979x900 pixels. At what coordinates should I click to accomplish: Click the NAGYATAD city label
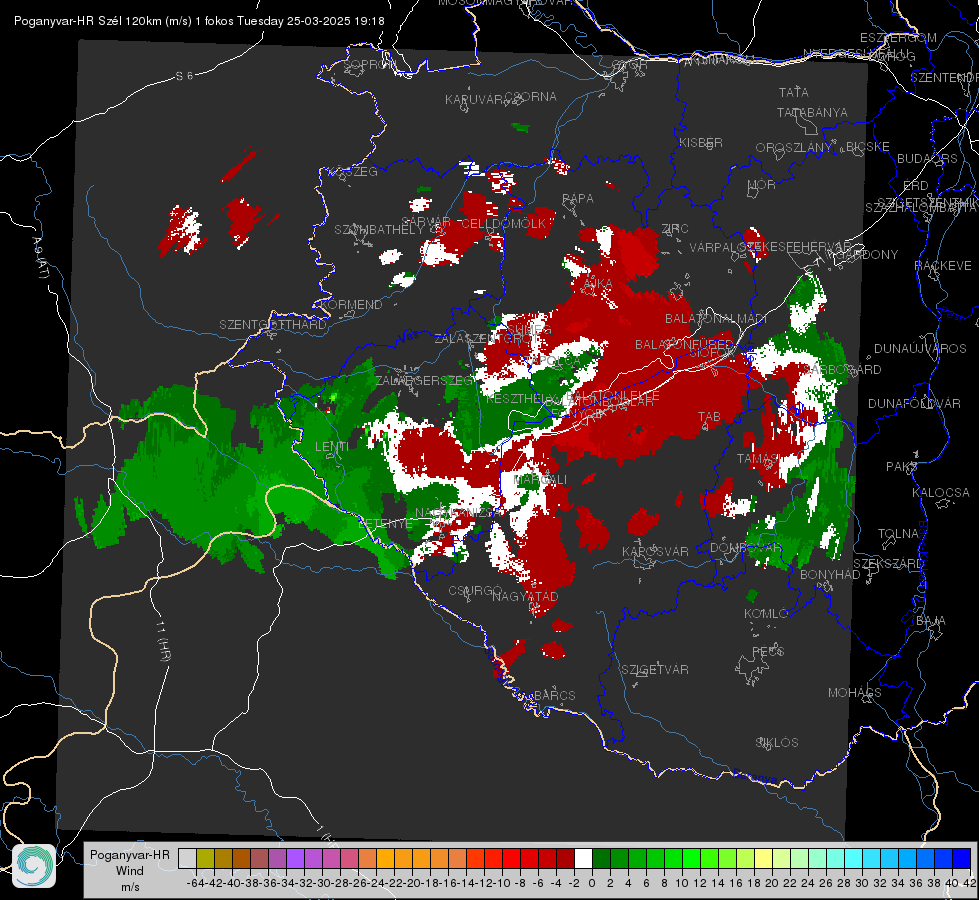(x=525, y=596)
